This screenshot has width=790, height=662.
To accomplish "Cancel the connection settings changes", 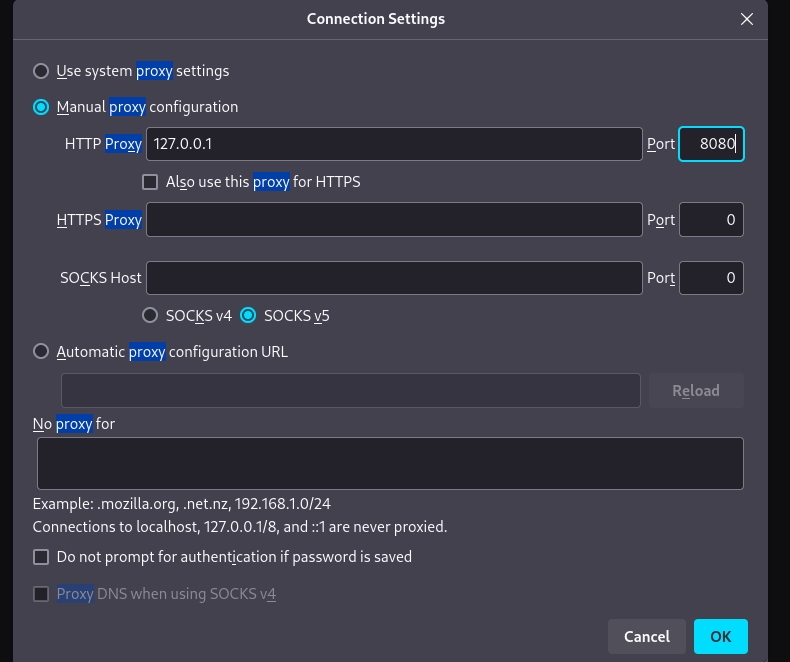I will point(646,636).
